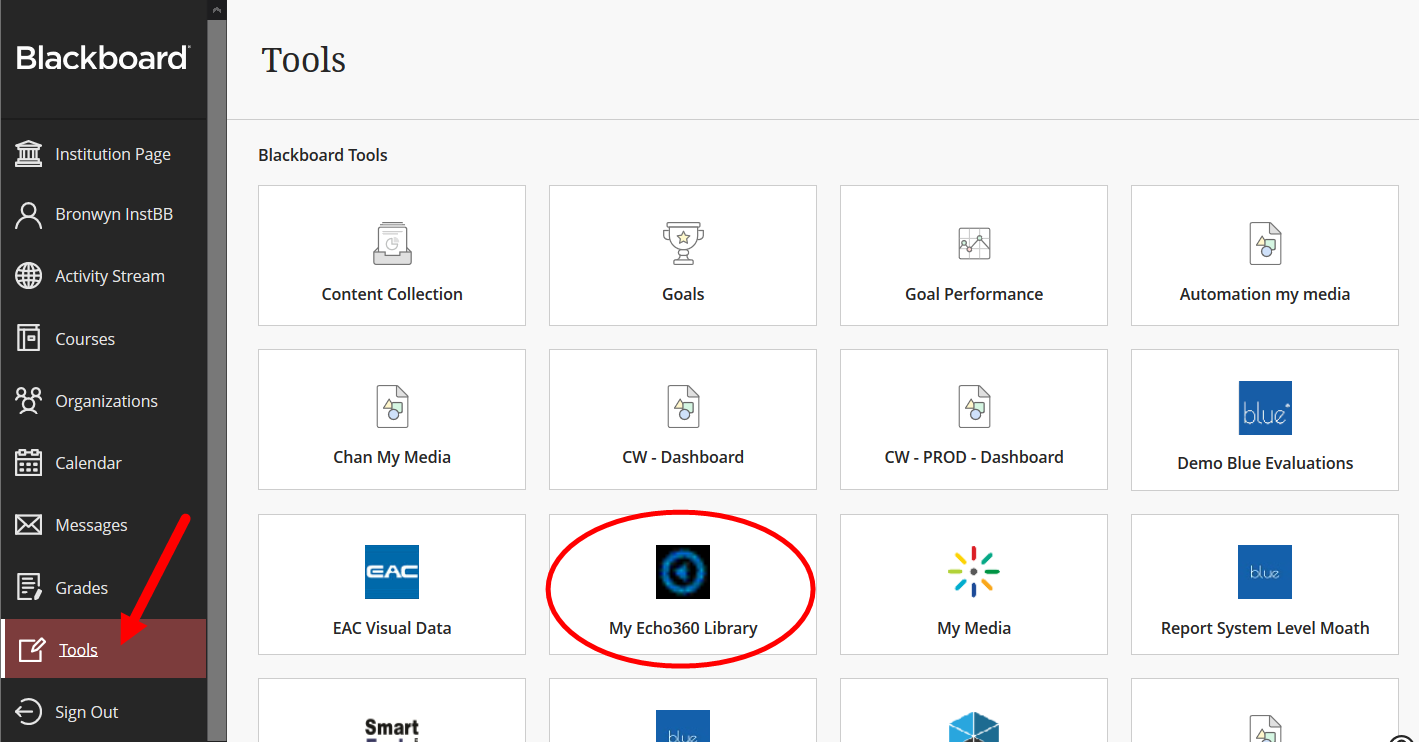The image size is (1419, 742).
Task: Click the Calendar icon in the sidebar
Action: point(29,463)
